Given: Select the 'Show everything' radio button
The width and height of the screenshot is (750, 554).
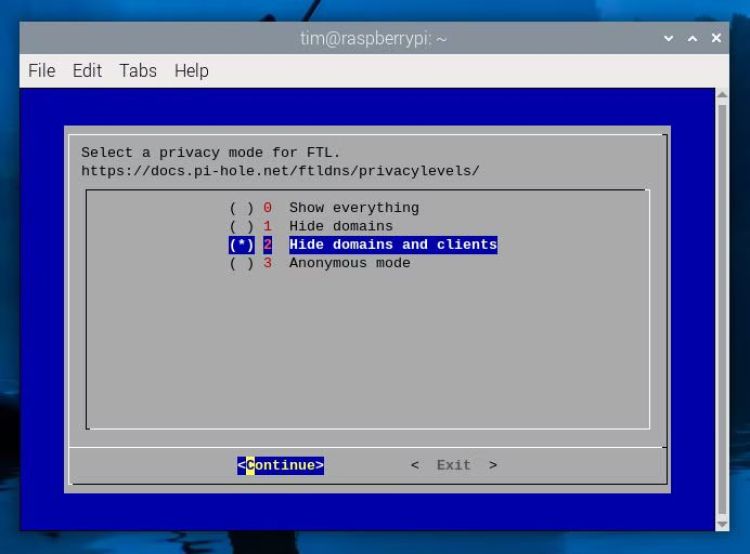Looking at the screenshot, I should 241,208.
